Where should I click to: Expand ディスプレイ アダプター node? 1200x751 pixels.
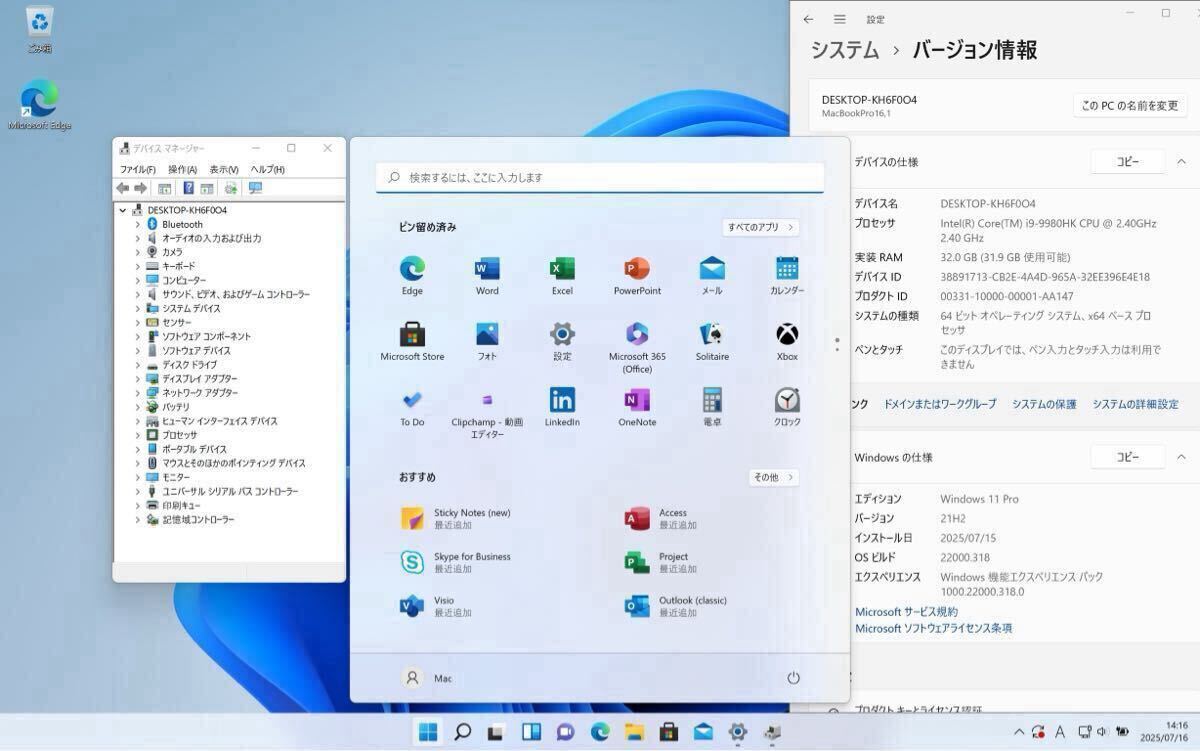point(138,379)
